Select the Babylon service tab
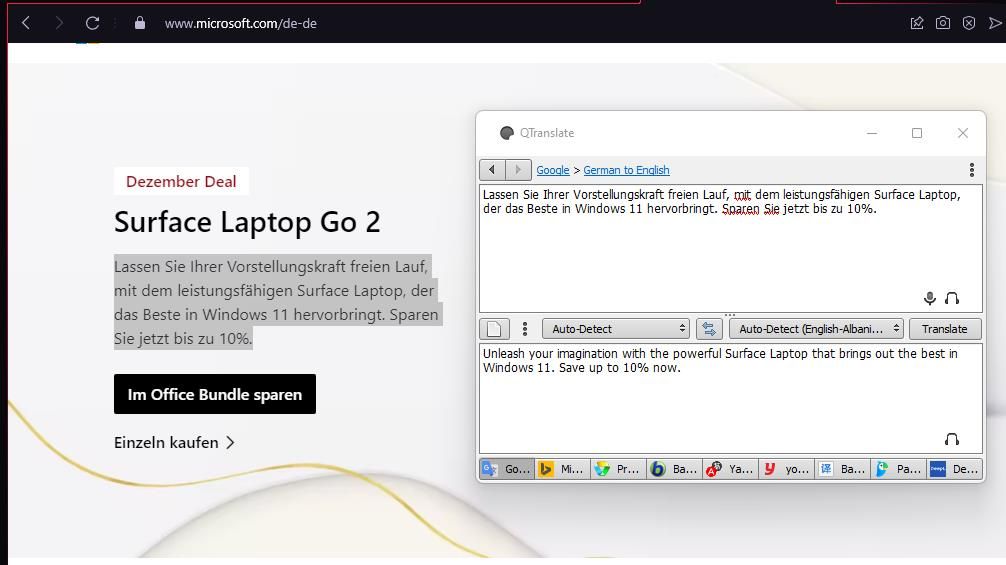 [x=674, y=469]
